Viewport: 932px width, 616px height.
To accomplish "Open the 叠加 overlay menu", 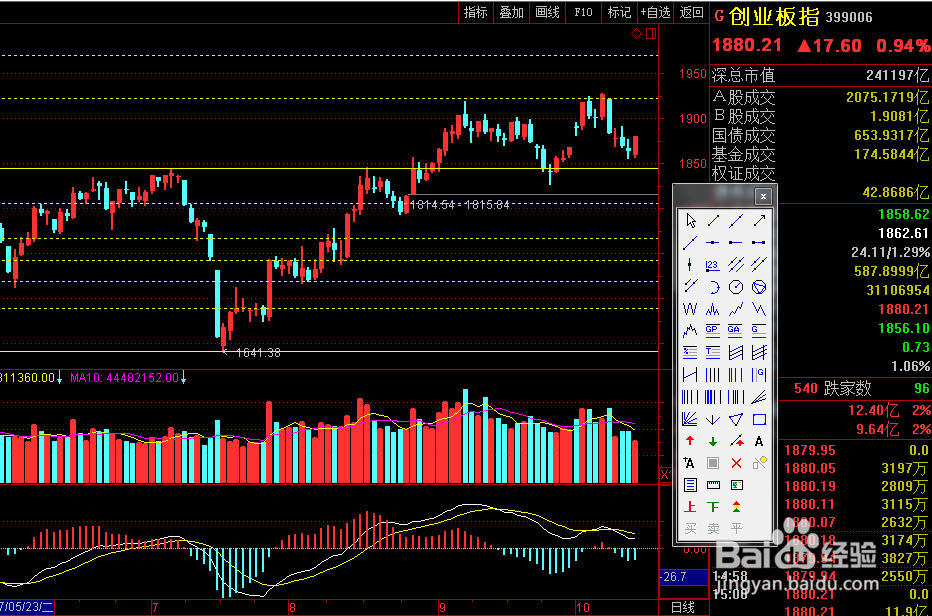I will click(511, 12).
